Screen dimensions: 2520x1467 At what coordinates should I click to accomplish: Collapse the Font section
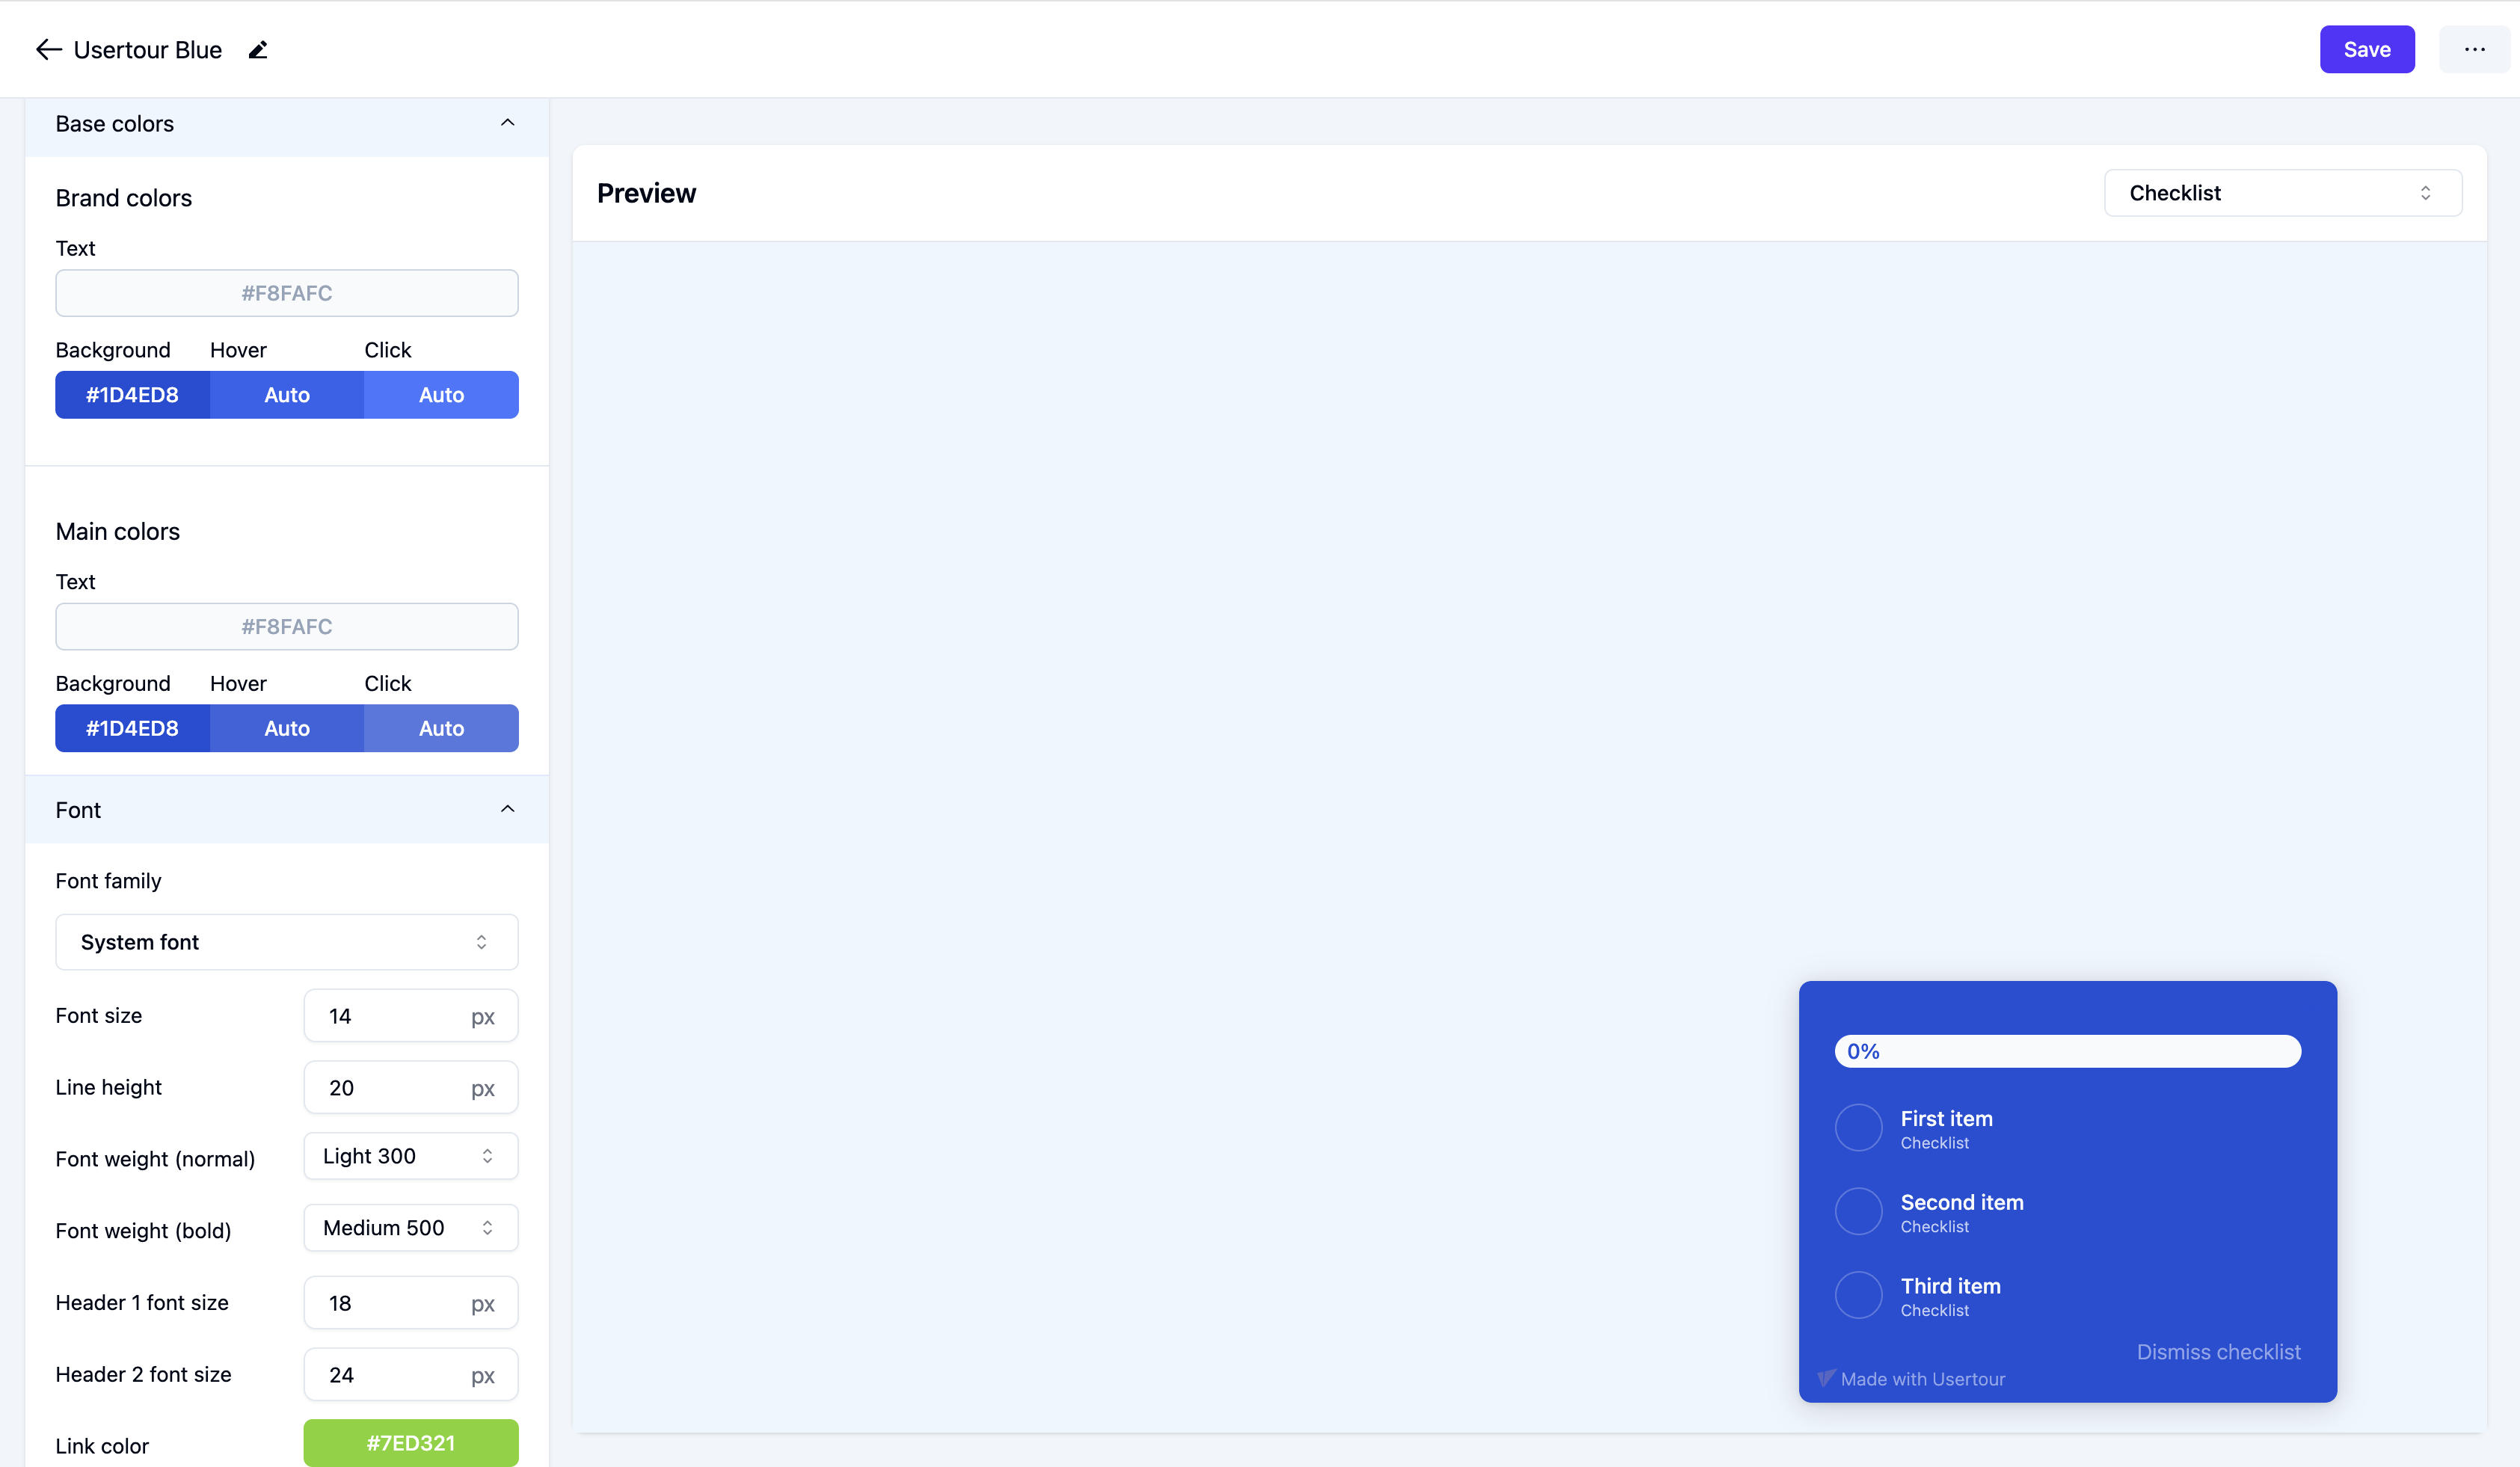tap(507, 809)
